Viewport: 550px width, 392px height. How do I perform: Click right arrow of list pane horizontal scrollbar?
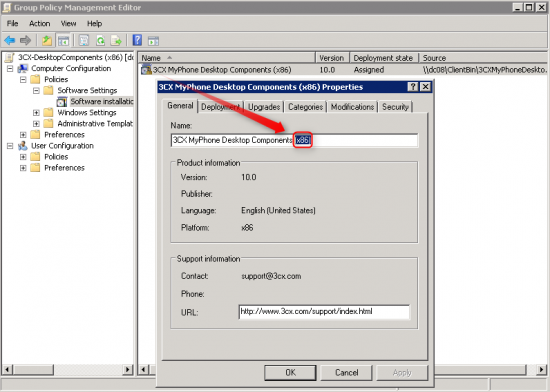click(x=542, y=370)
